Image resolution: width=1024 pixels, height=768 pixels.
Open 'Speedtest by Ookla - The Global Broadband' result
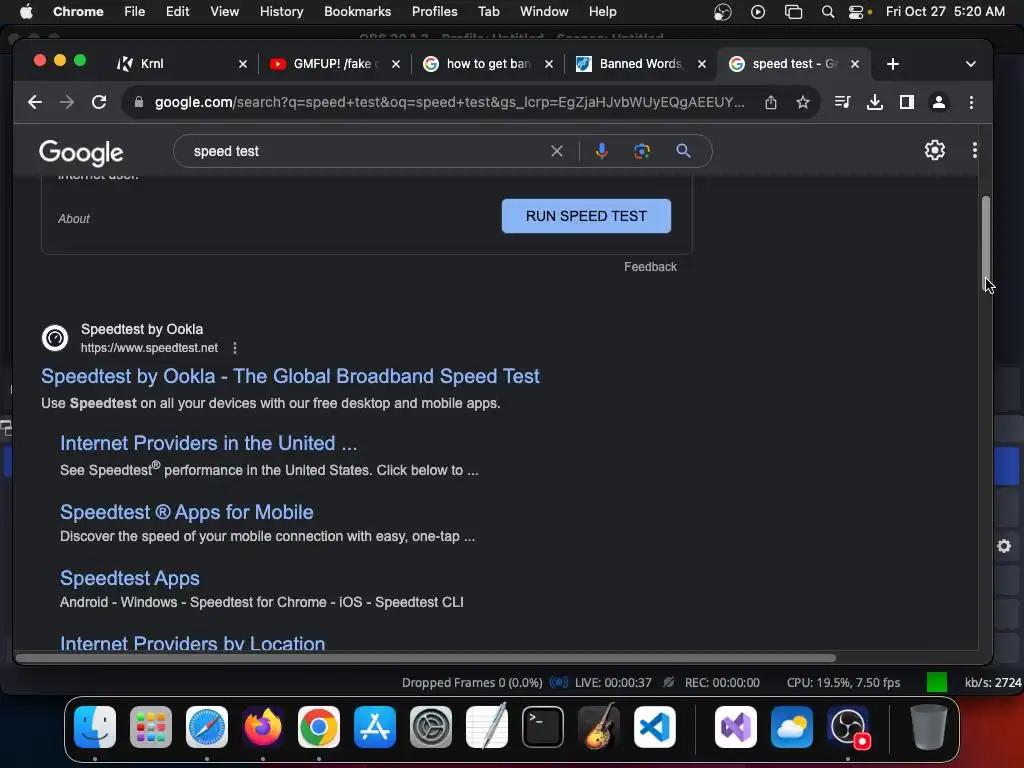(290, 376)
